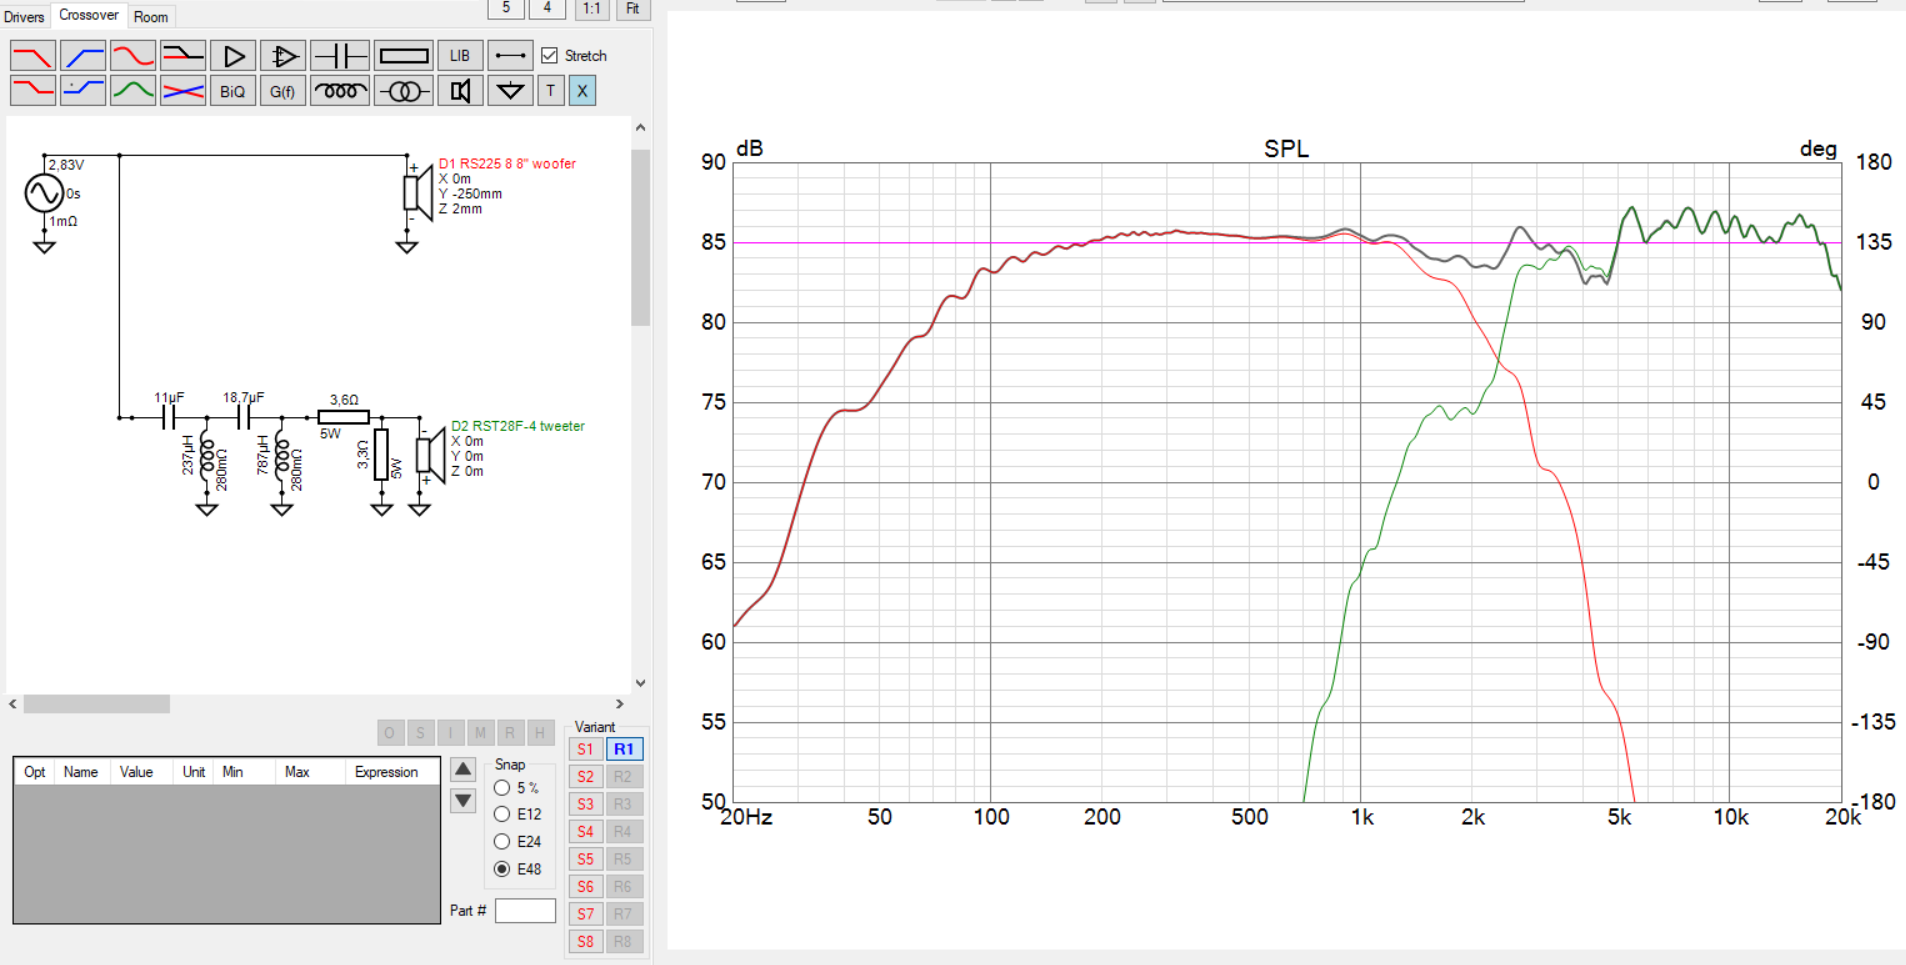The image size is (1906, 965).
Task: Click the schematic horizontal scrollbar thumb
Action: pyautogui.click(x=97, y=704)
